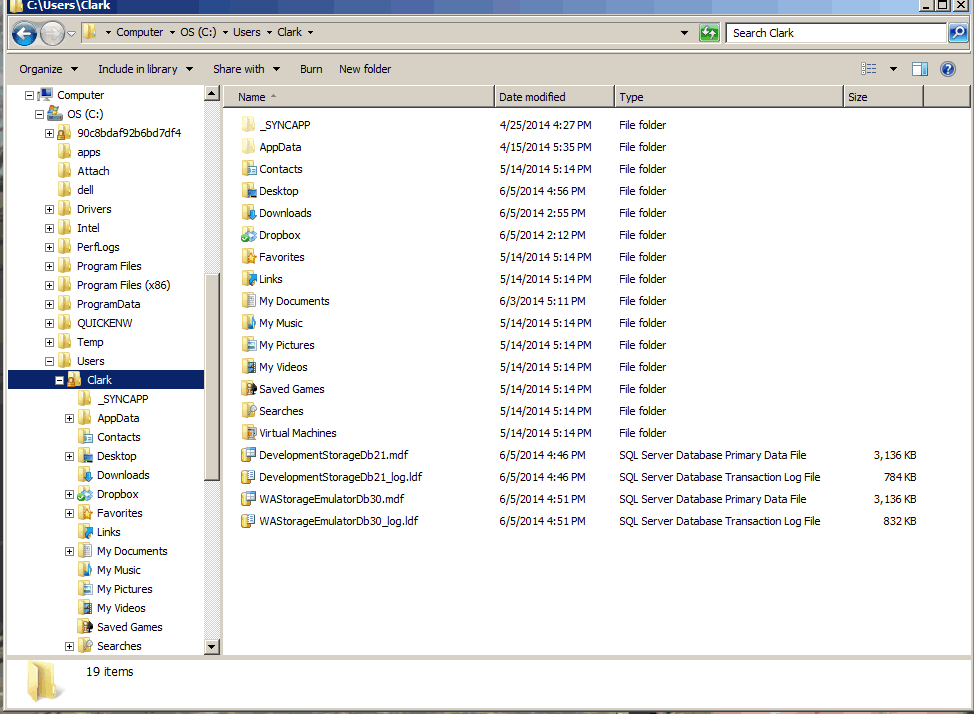Open the Help question mark icon
The width and height of the screenshot is (974, 714).
(948, 69)
